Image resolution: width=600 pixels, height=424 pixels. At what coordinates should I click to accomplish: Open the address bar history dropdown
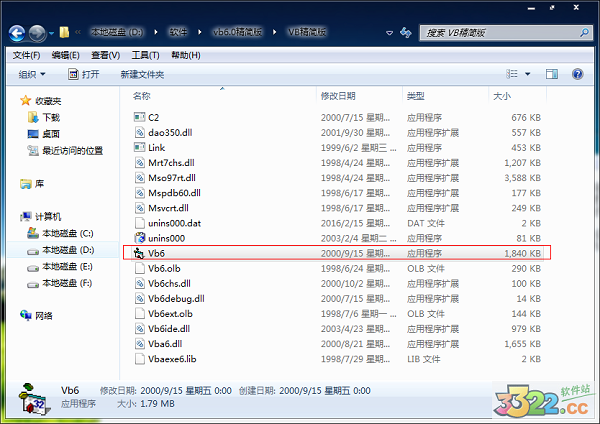(x=390, y=33)
